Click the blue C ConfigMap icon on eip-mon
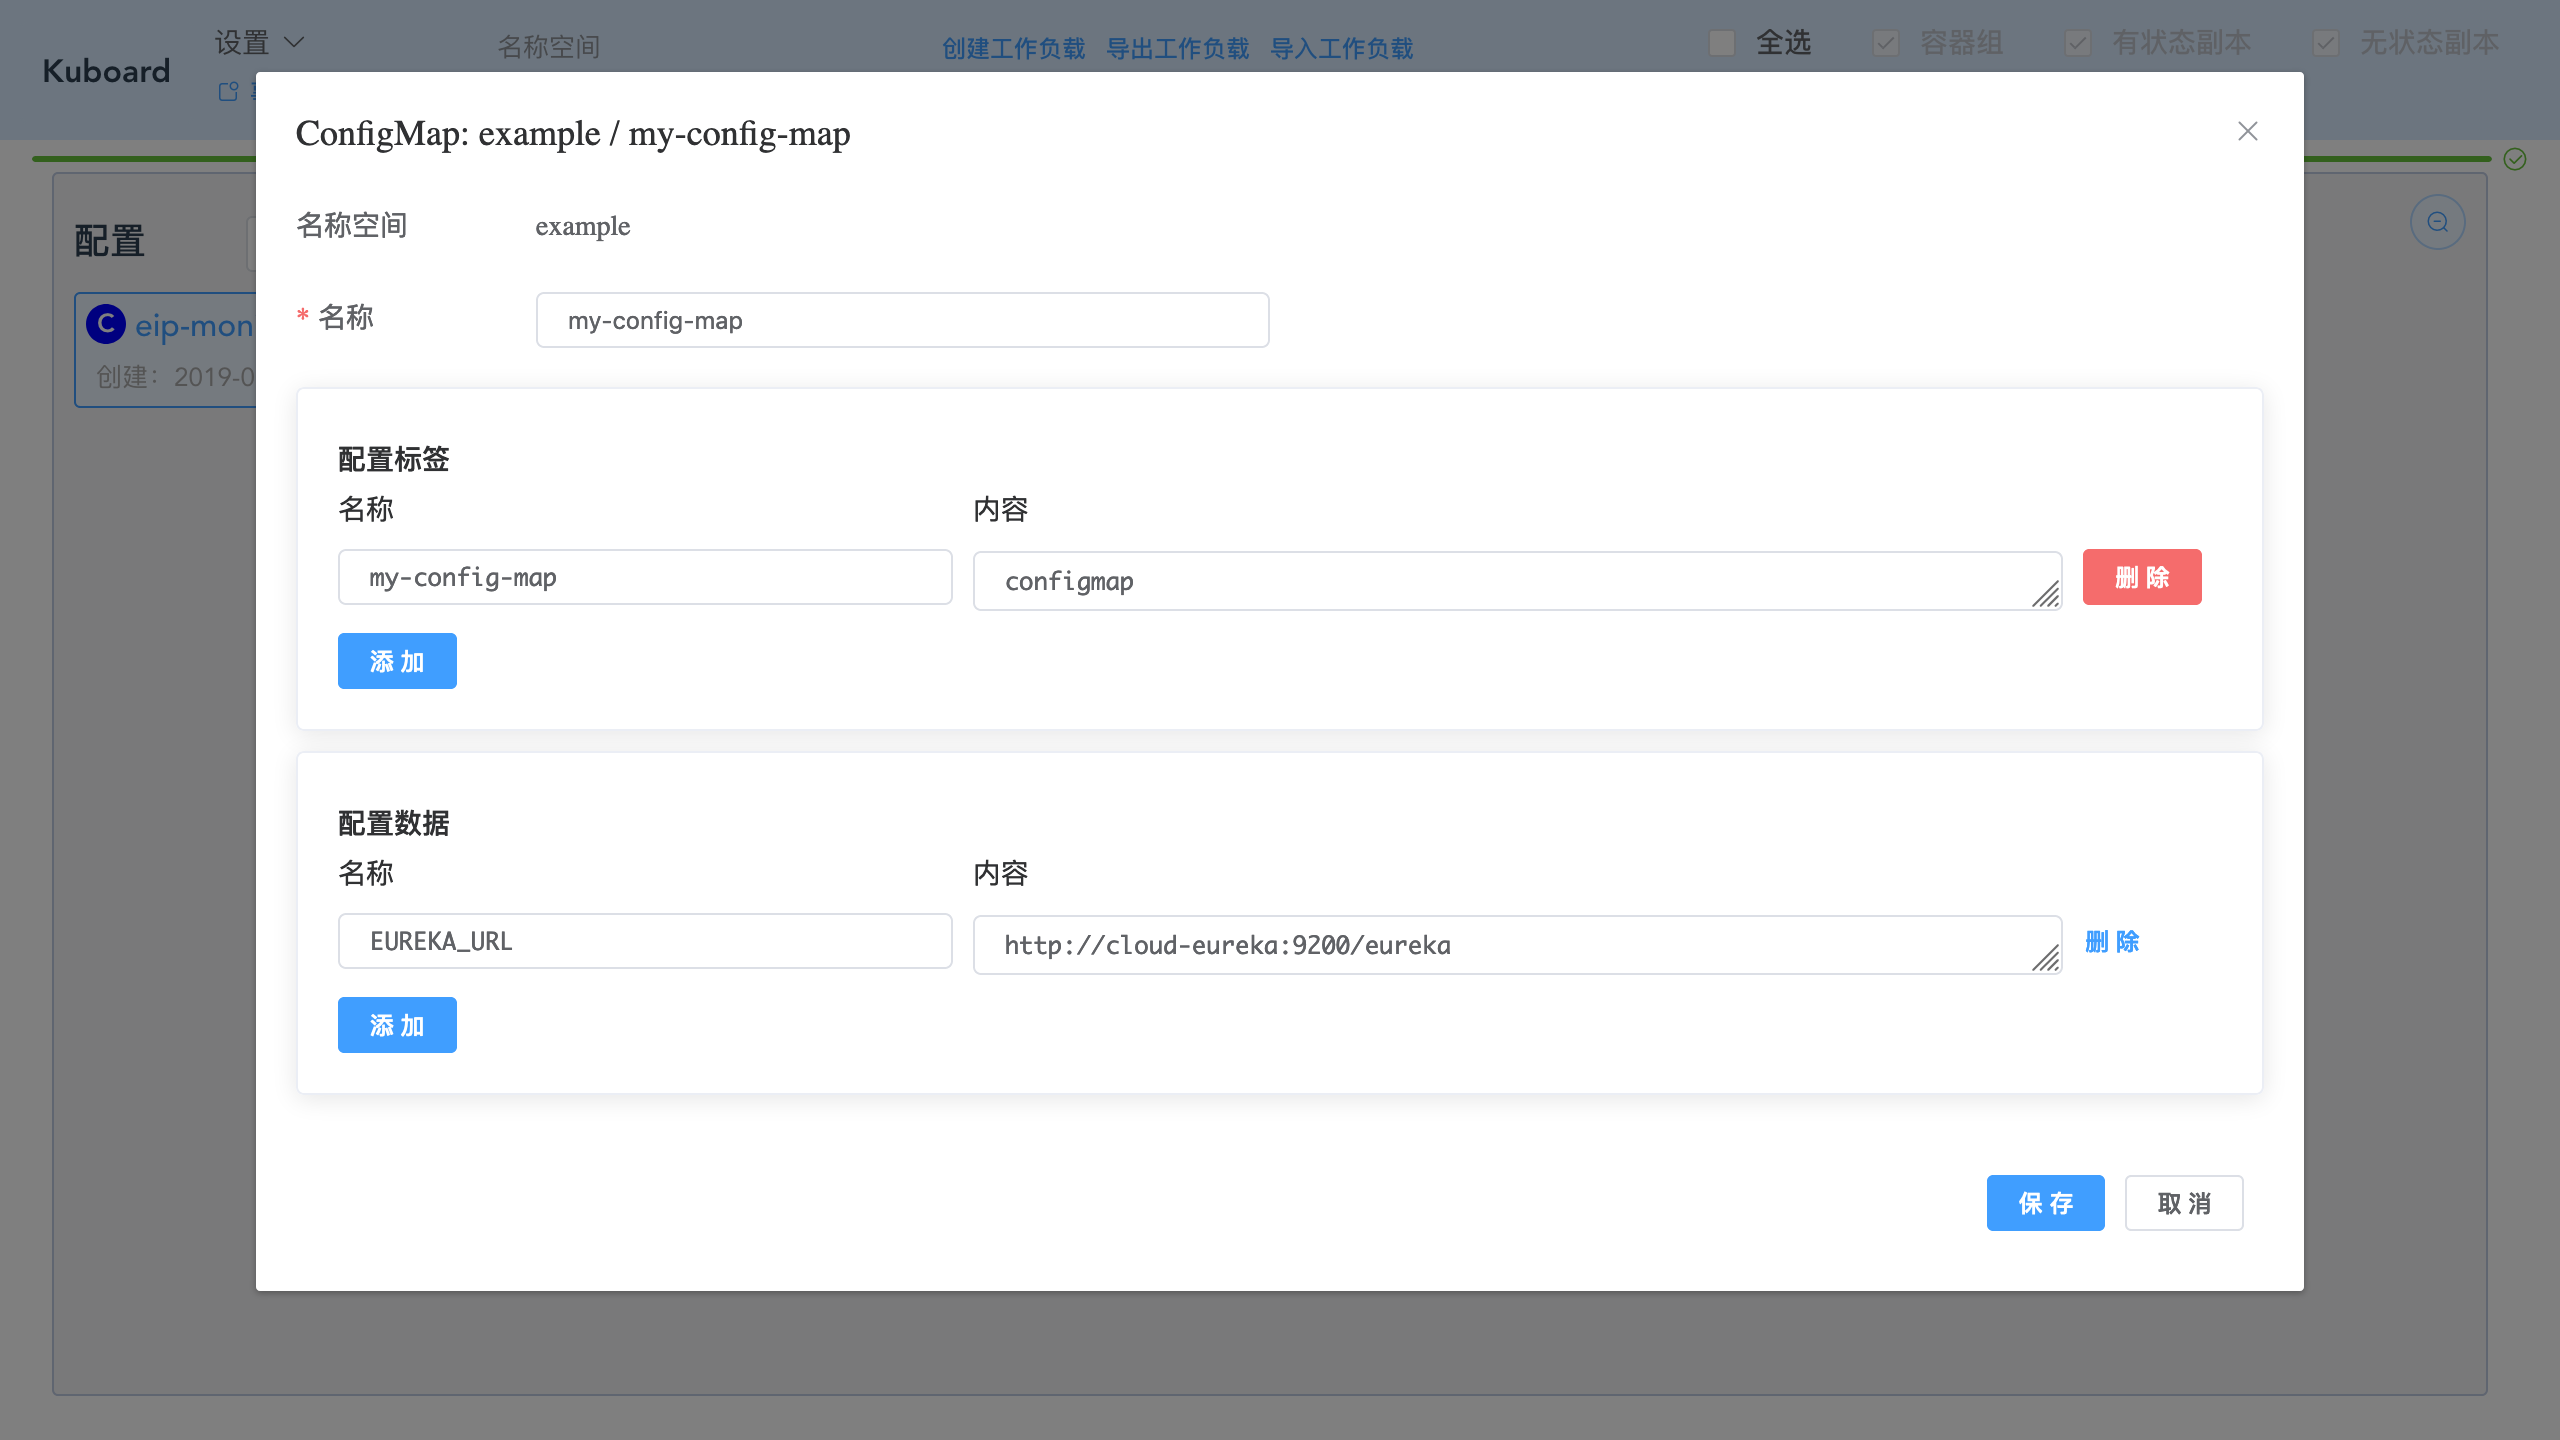Viewport: 2560px width, 1440px height. (105, 324)
